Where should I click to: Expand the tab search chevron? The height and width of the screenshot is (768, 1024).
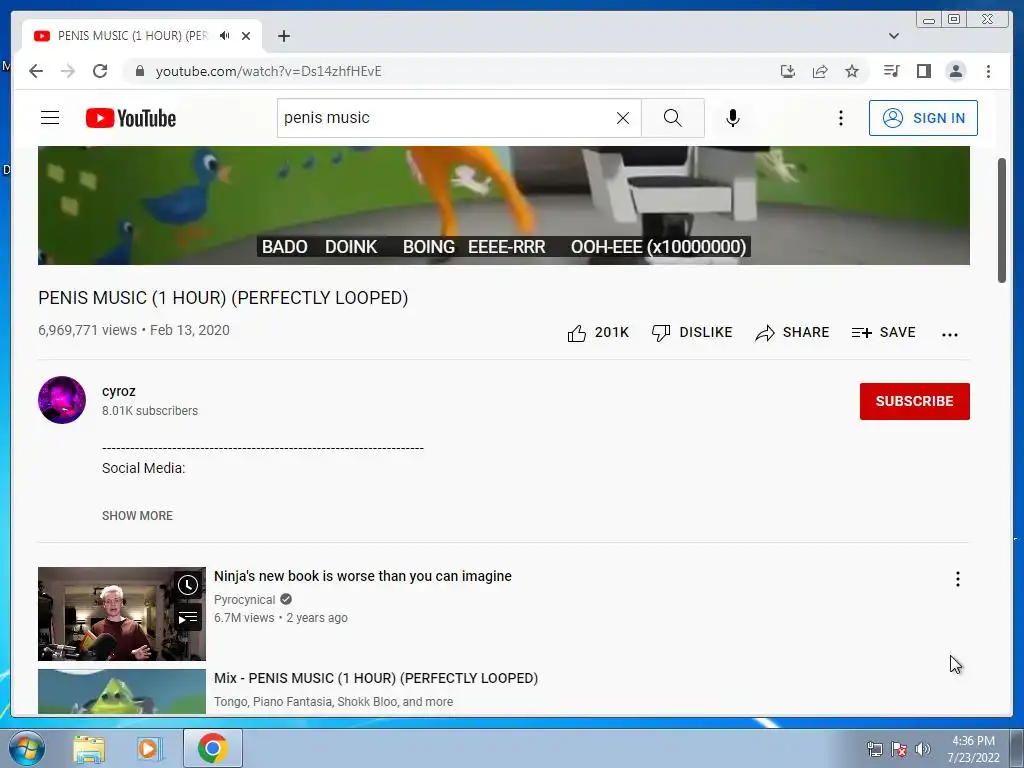pos(893,36)
